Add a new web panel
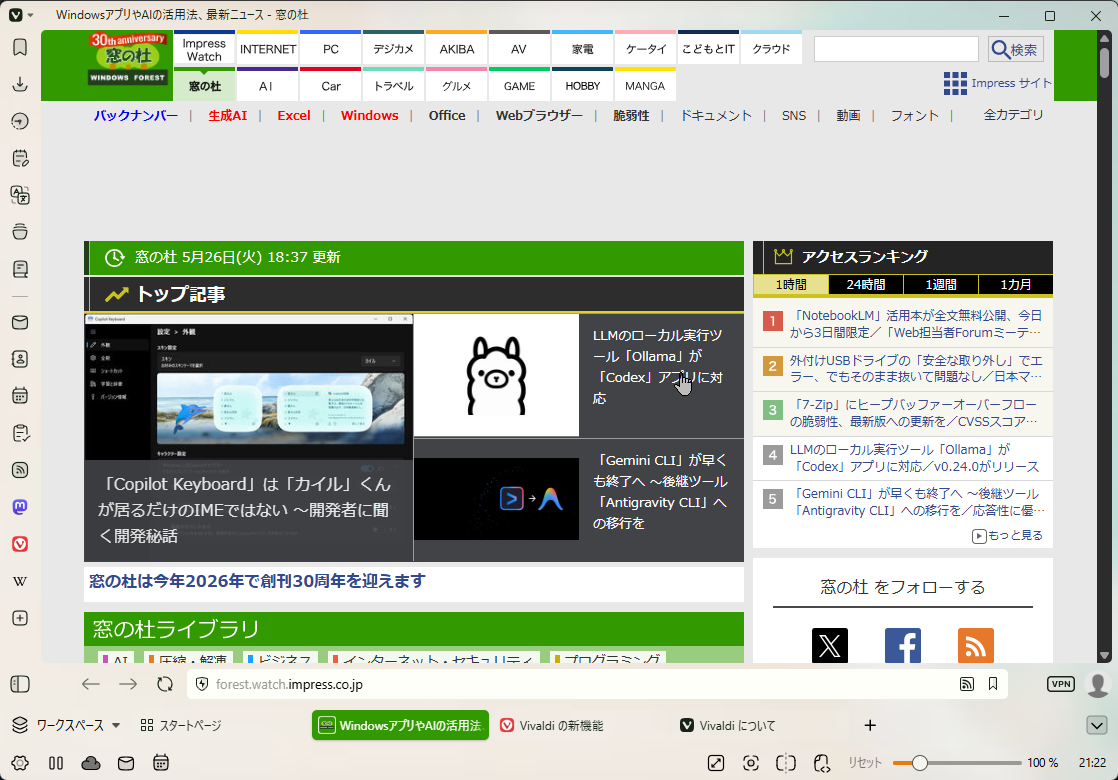1118x780 pixels. tap(20, 618)
